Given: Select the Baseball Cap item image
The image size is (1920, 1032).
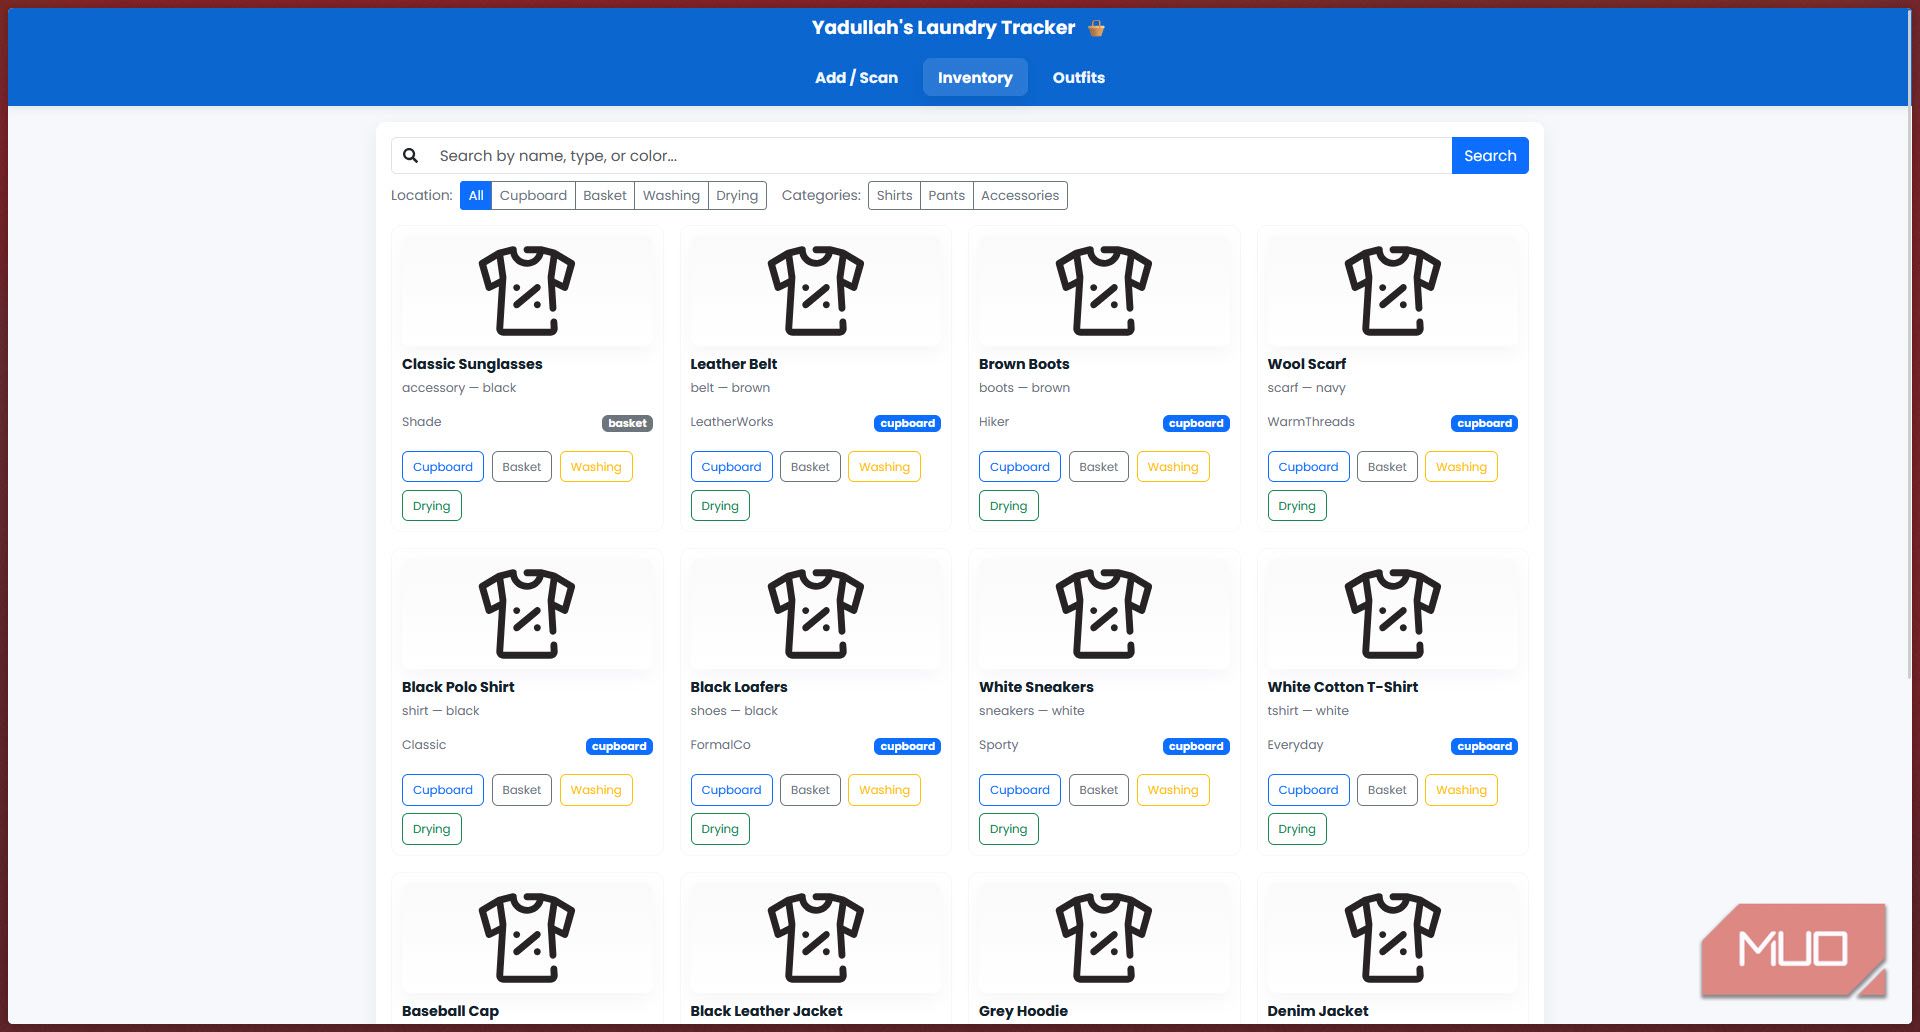Looking at the screenshot, I should point(527,937).
